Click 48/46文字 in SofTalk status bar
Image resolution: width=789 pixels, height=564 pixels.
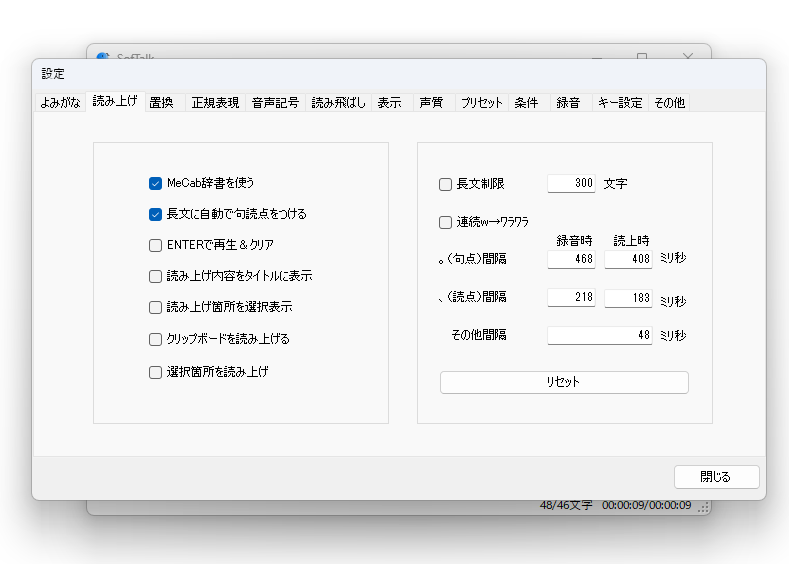566,506
